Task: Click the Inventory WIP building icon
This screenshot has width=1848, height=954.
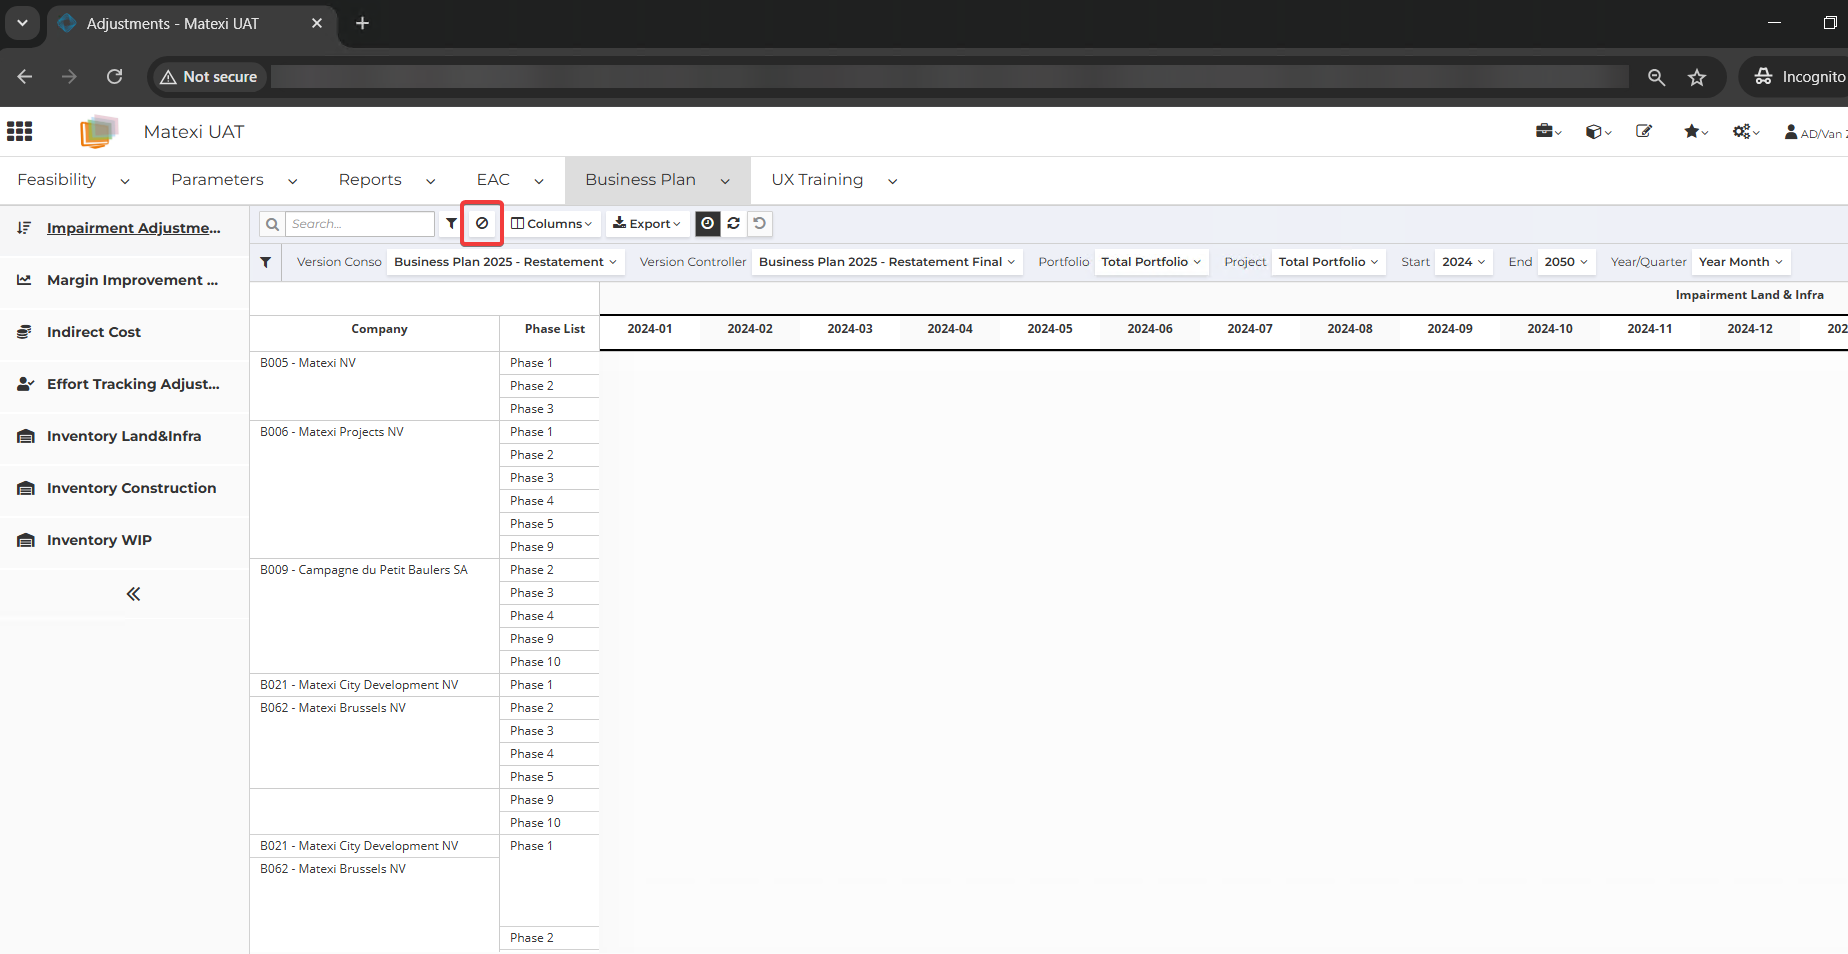Action: (26, 540)
